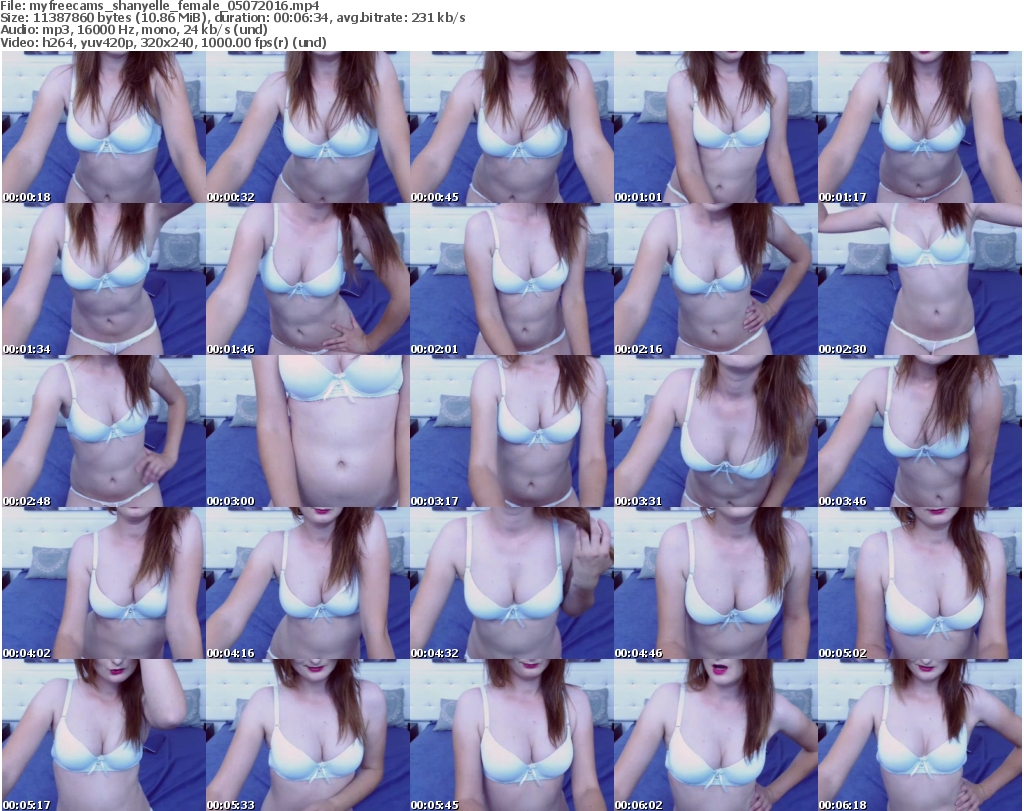The image size is (1024, 811).
Task: Pick the thumbnail stamped 00:03:17
Action: tap(512, 432)
